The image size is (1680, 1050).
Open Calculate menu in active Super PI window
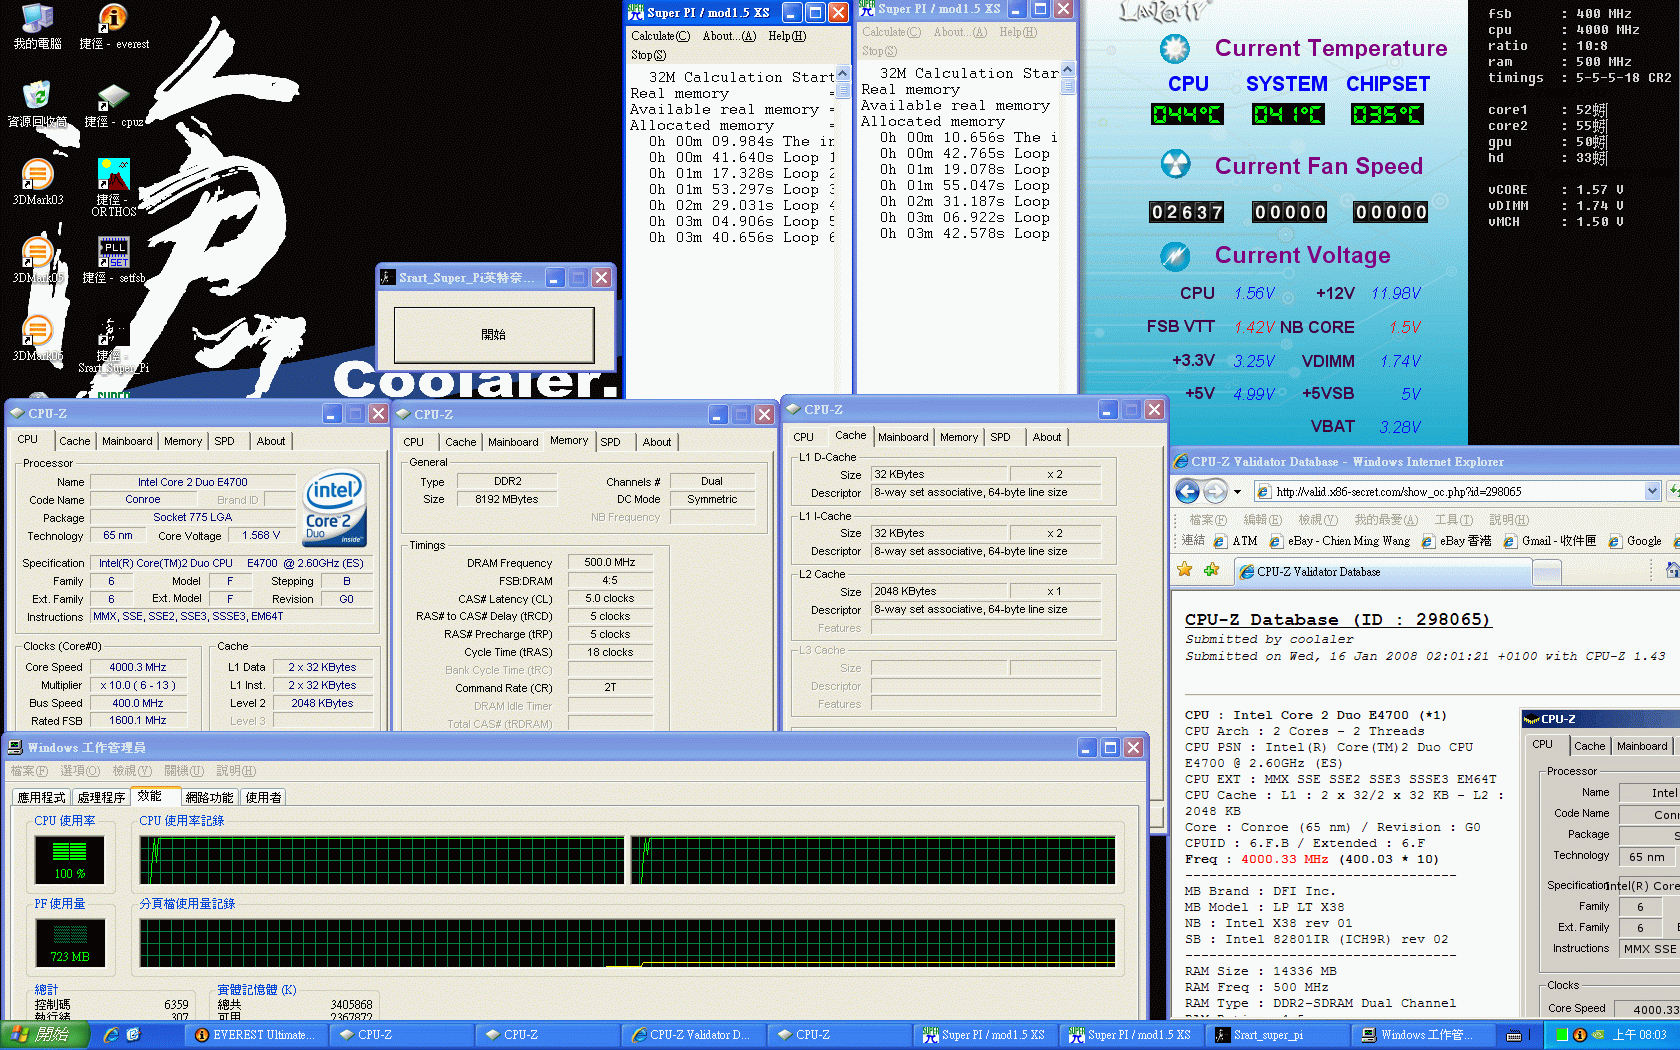pos(660,36)
